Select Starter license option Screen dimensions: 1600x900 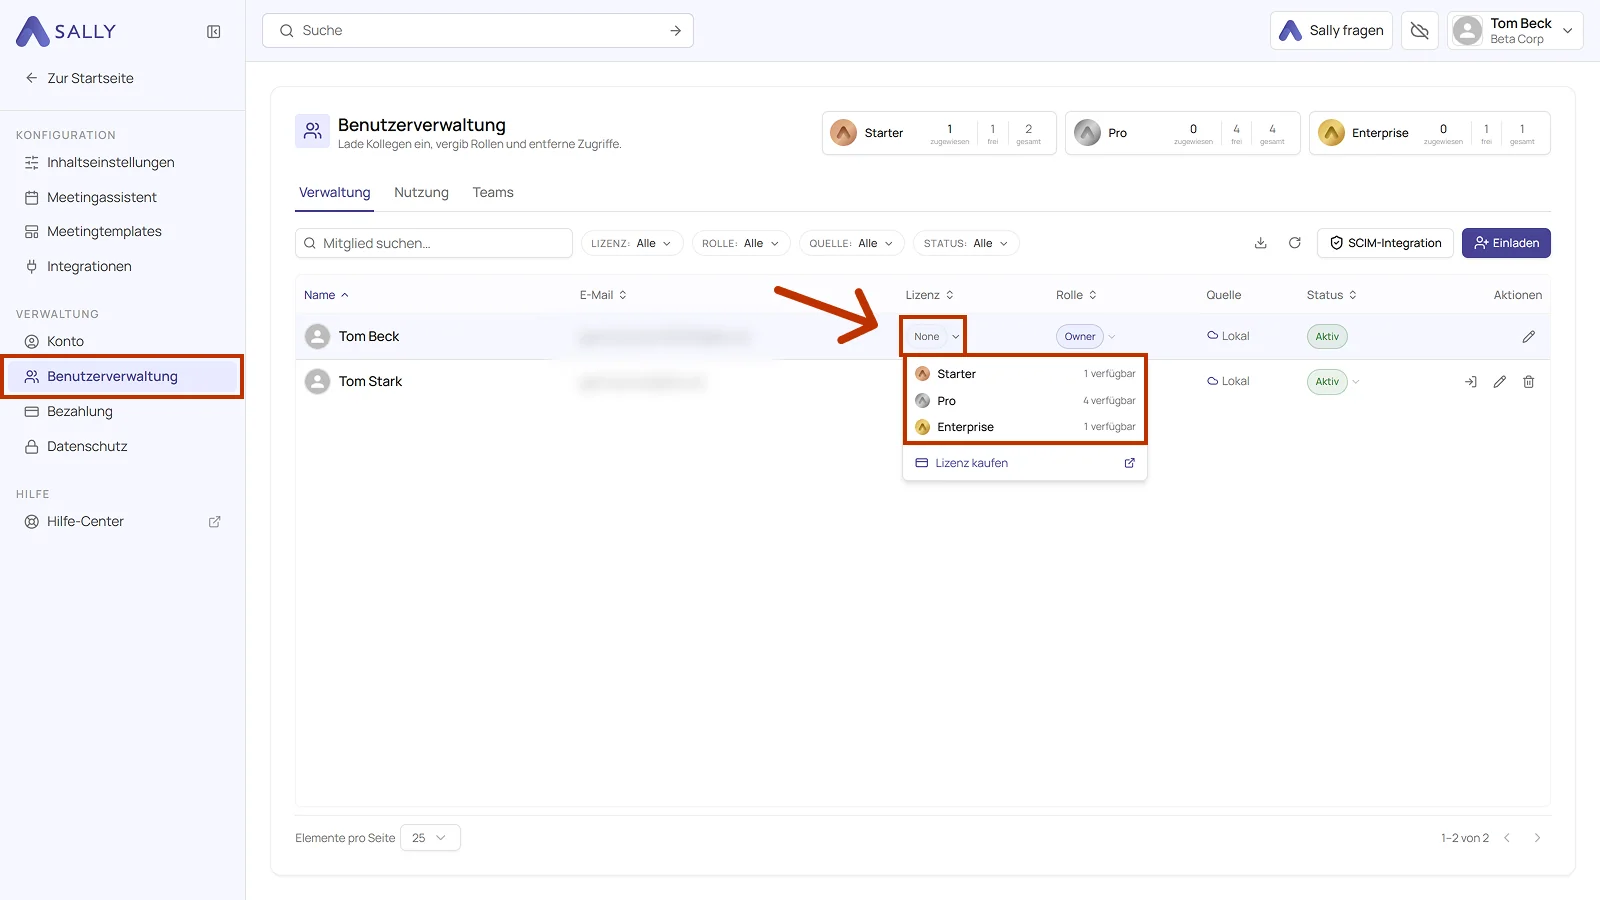coord(1025,374)
